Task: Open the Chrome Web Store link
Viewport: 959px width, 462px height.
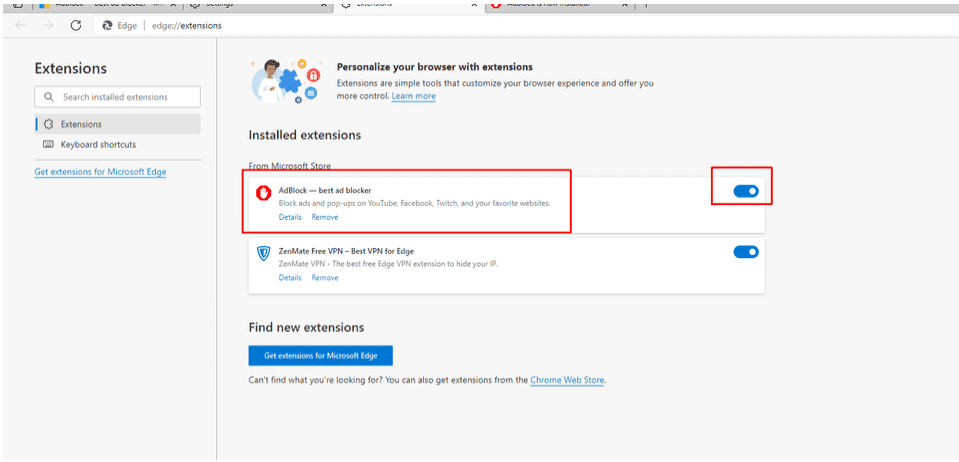Action: [x=567, y=380]
